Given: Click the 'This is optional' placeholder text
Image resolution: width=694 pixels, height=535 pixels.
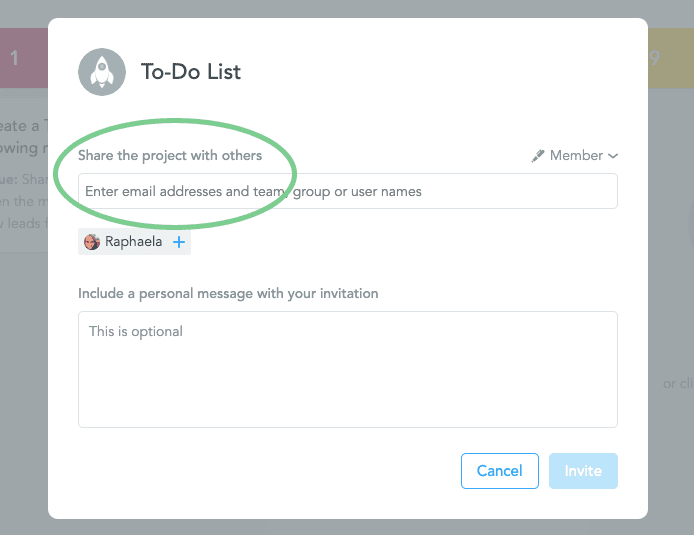Looking at the screenshot, I should (136, 331).
